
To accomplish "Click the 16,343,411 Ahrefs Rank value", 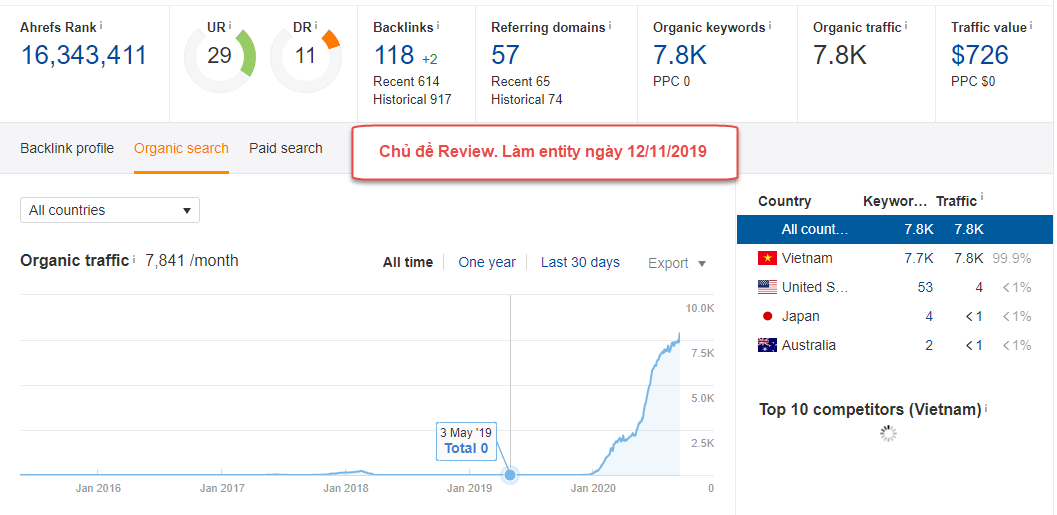I will pos(84,55).
